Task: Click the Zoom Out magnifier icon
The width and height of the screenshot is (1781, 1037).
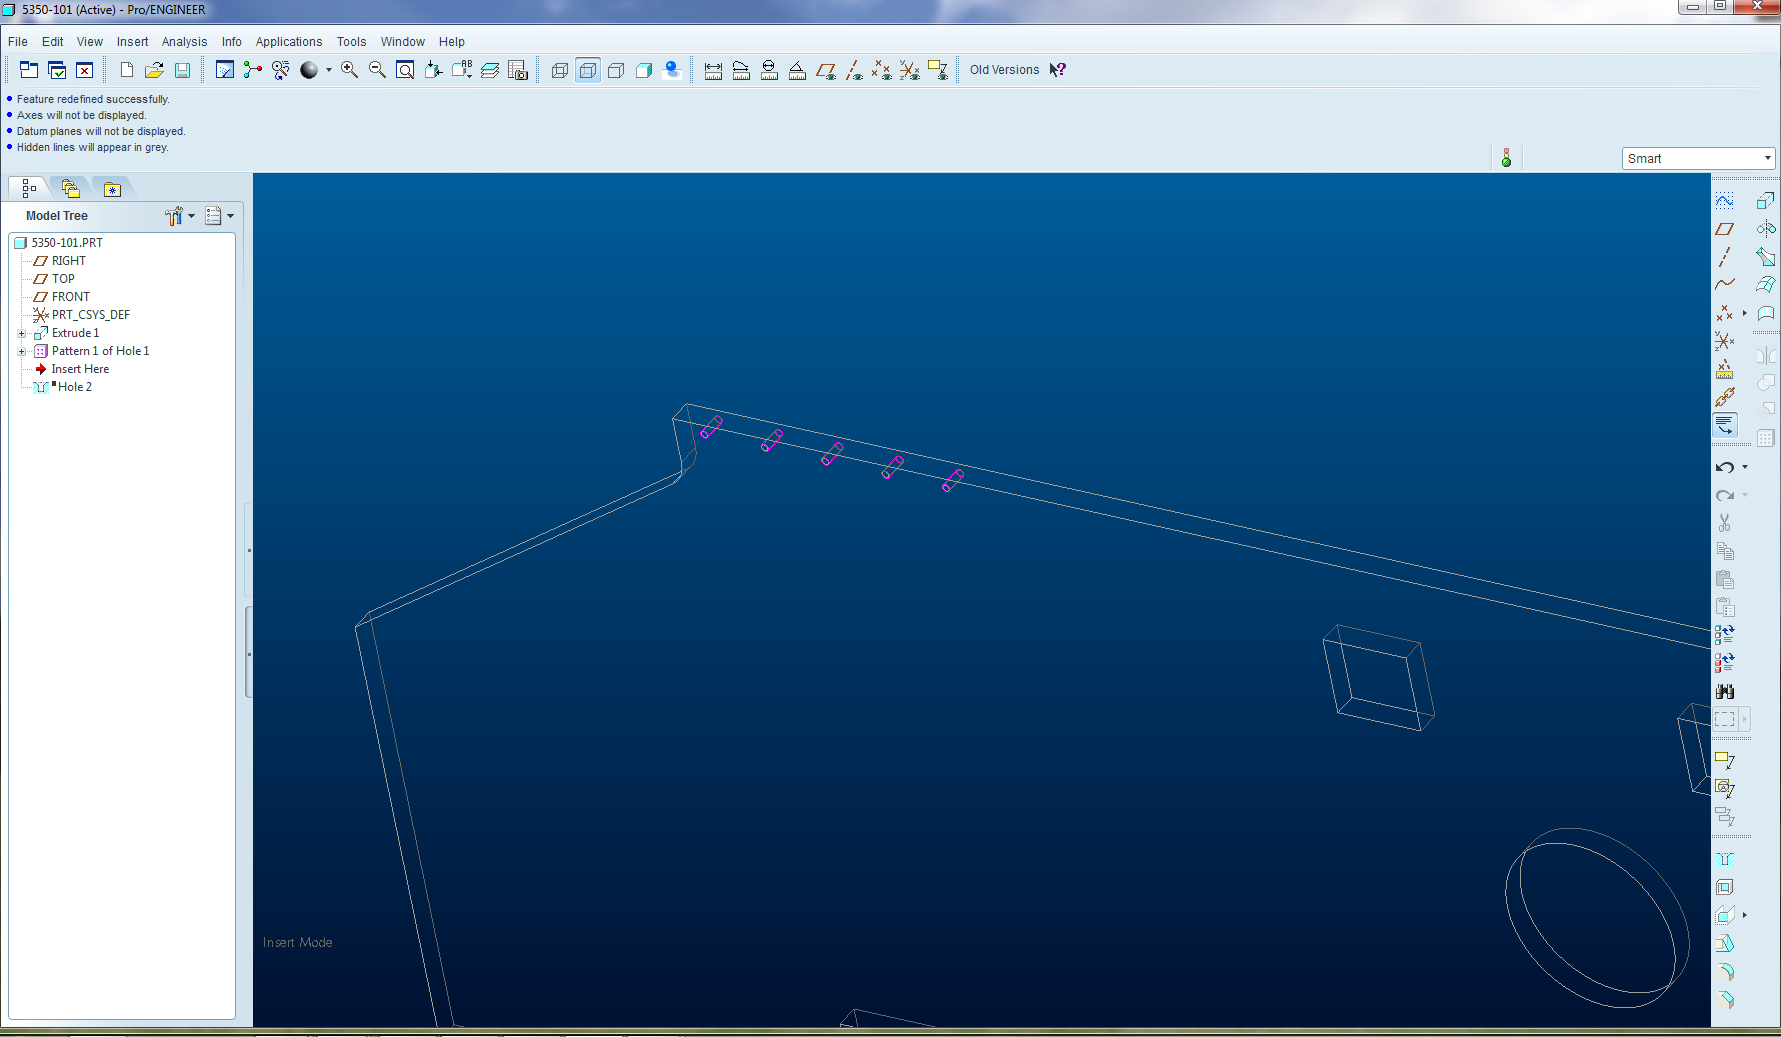Action: [x=377, y=70]
